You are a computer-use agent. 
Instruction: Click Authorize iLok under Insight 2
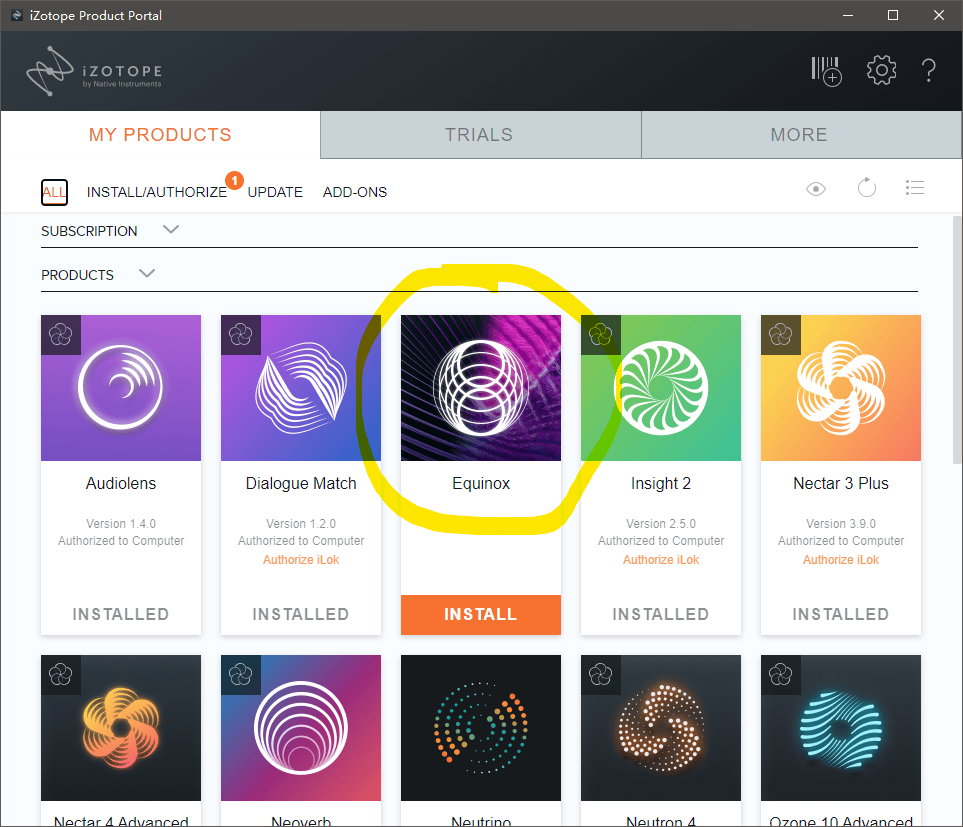(661, 560)
